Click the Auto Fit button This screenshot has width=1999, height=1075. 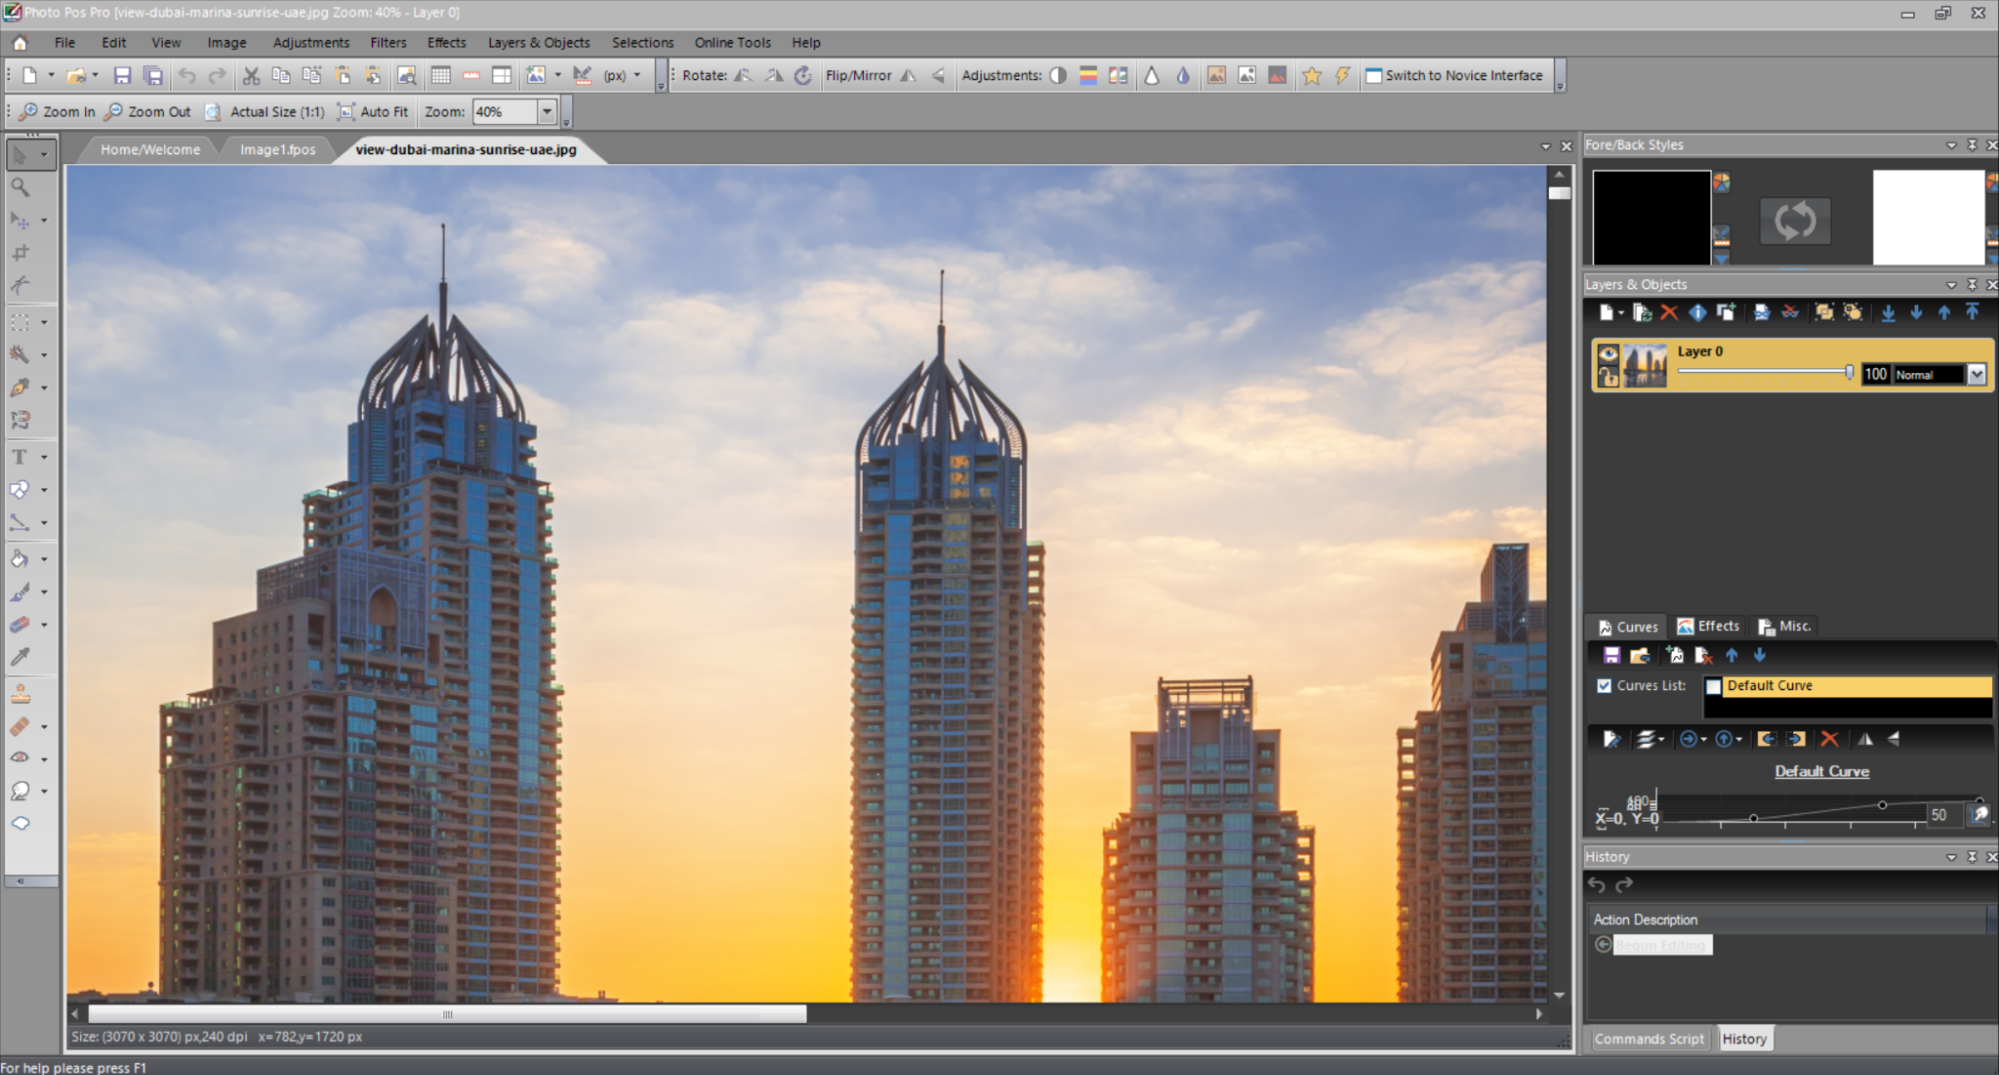(x=373, y=112)
